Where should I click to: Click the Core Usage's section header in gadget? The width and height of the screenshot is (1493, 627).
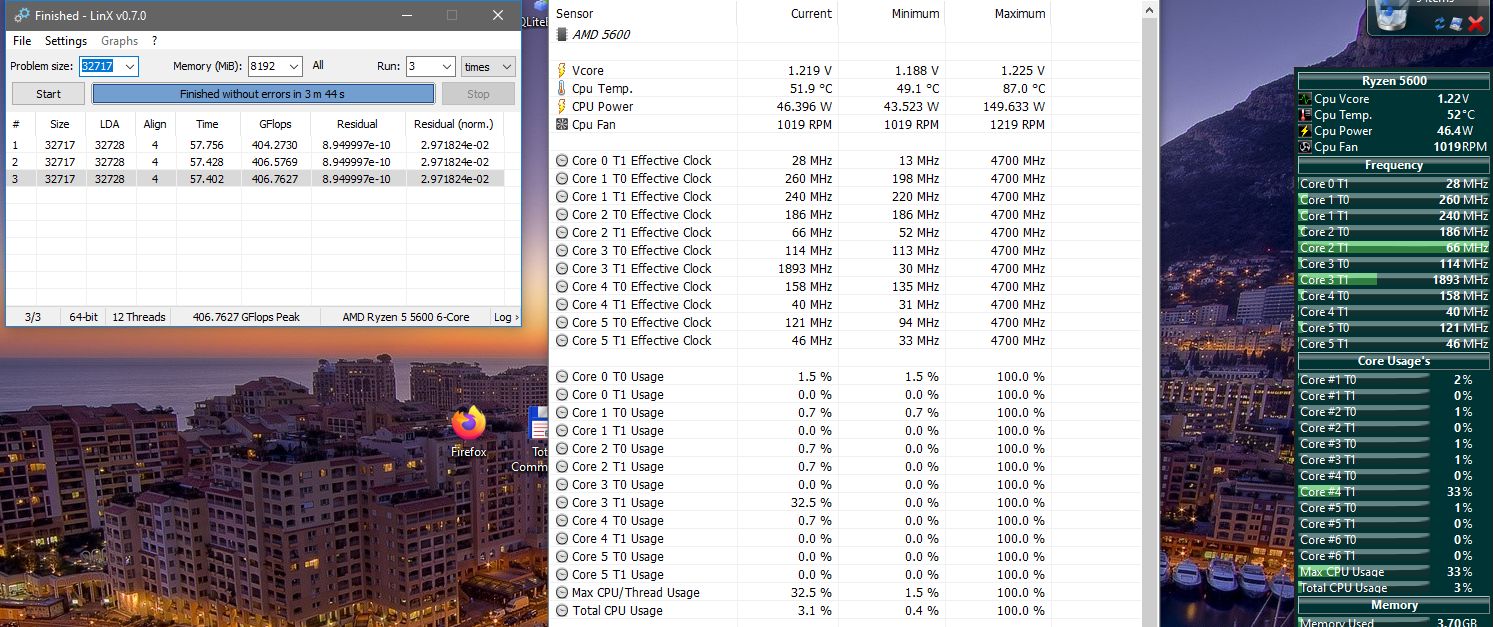(x=1393, y=361)
